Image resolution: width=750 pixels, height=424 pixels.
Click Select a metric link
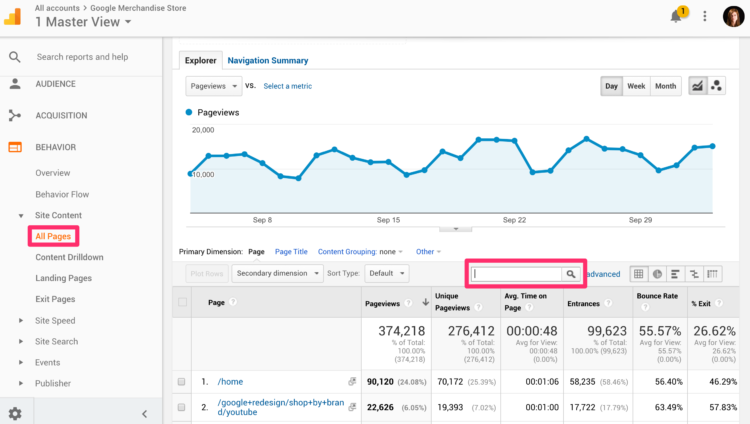(x=287, y=86)
